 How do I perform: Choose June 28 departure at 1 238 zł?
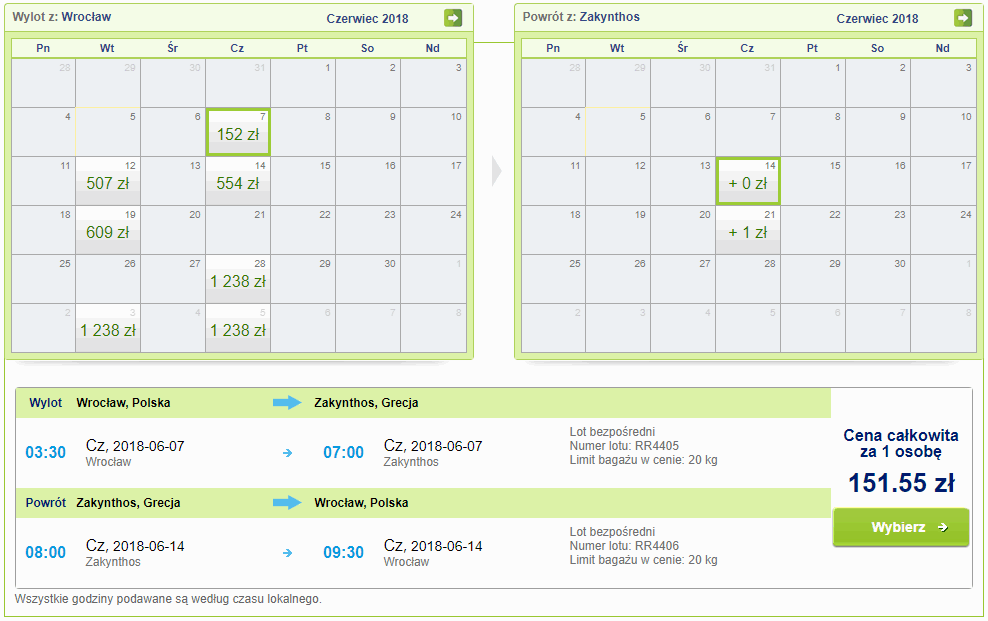pyautogui.click(x=238, y=280)
